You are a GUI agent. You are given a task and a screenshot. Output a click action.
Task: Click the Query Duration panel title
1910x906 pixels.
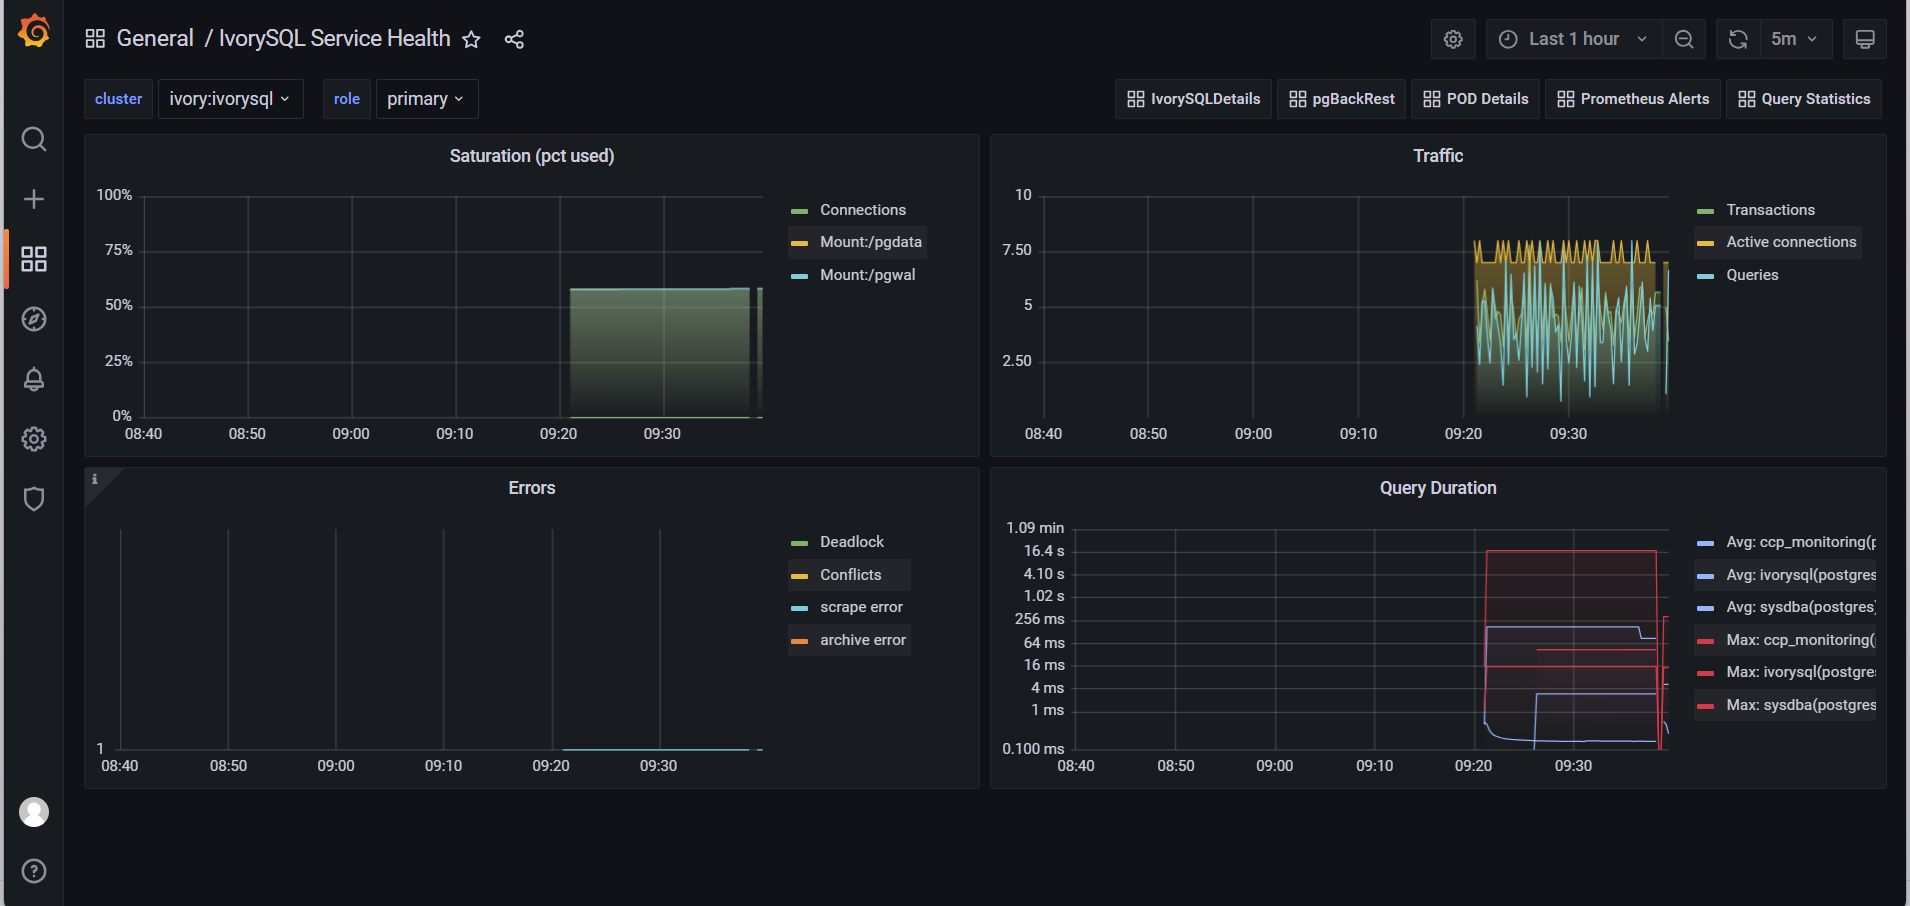click(x=1437, y=488)
